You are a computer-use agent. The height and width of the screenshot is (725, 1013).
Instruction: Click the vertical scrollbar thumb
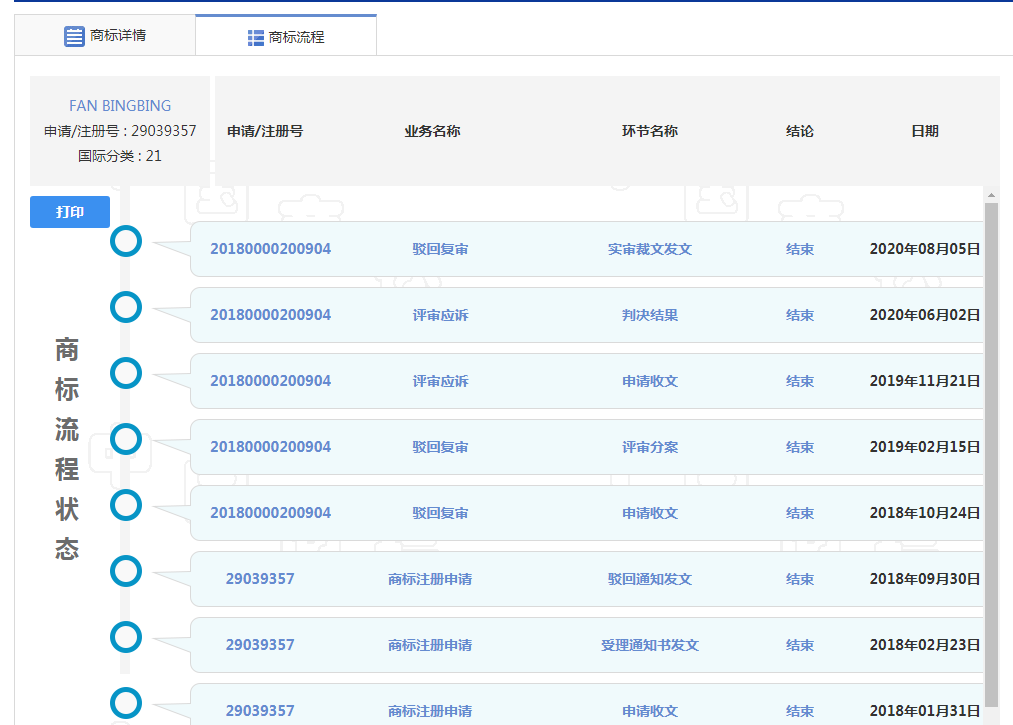click(x=991, y=450)
